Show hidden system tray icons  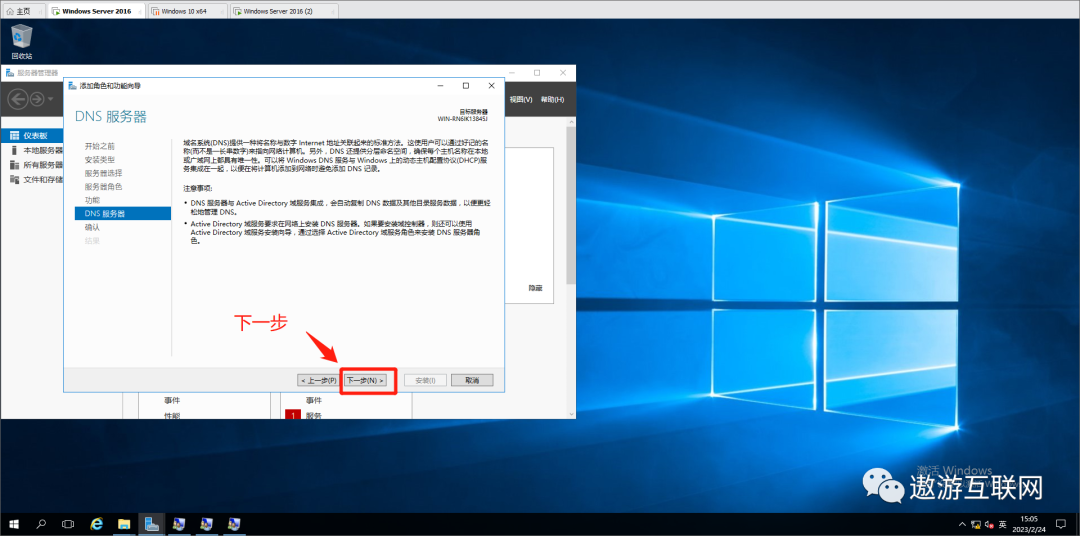pos(964,524)
